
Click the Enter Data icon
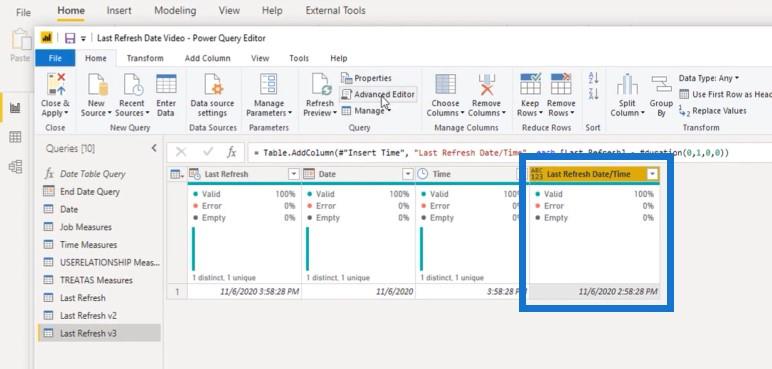[166, 84]
